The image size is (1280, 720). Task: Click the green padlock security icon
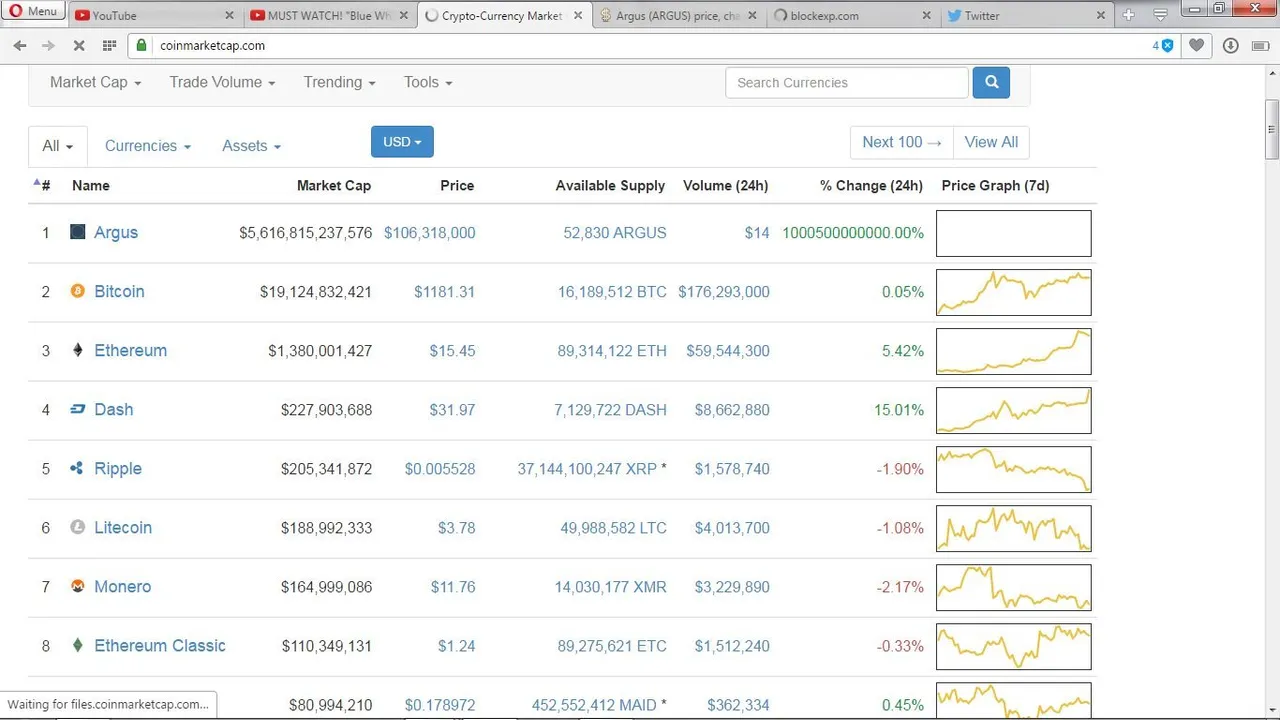[x=142, y=45]
